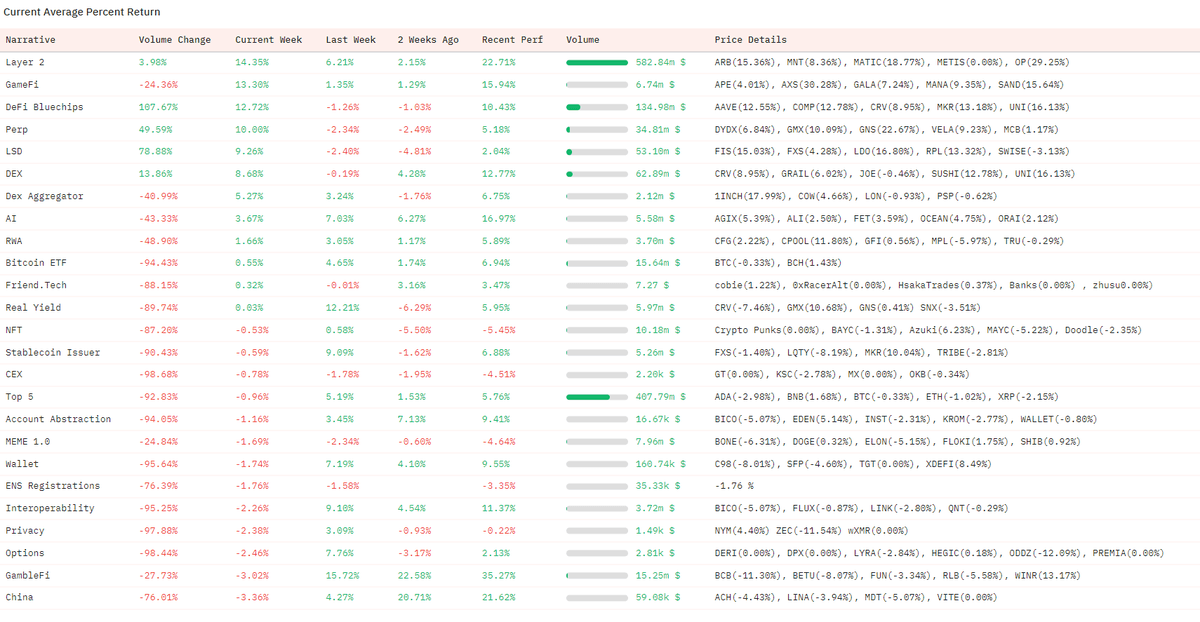Select the GameFi narrative name
The image size is (1200, 622).
(23, 85)
